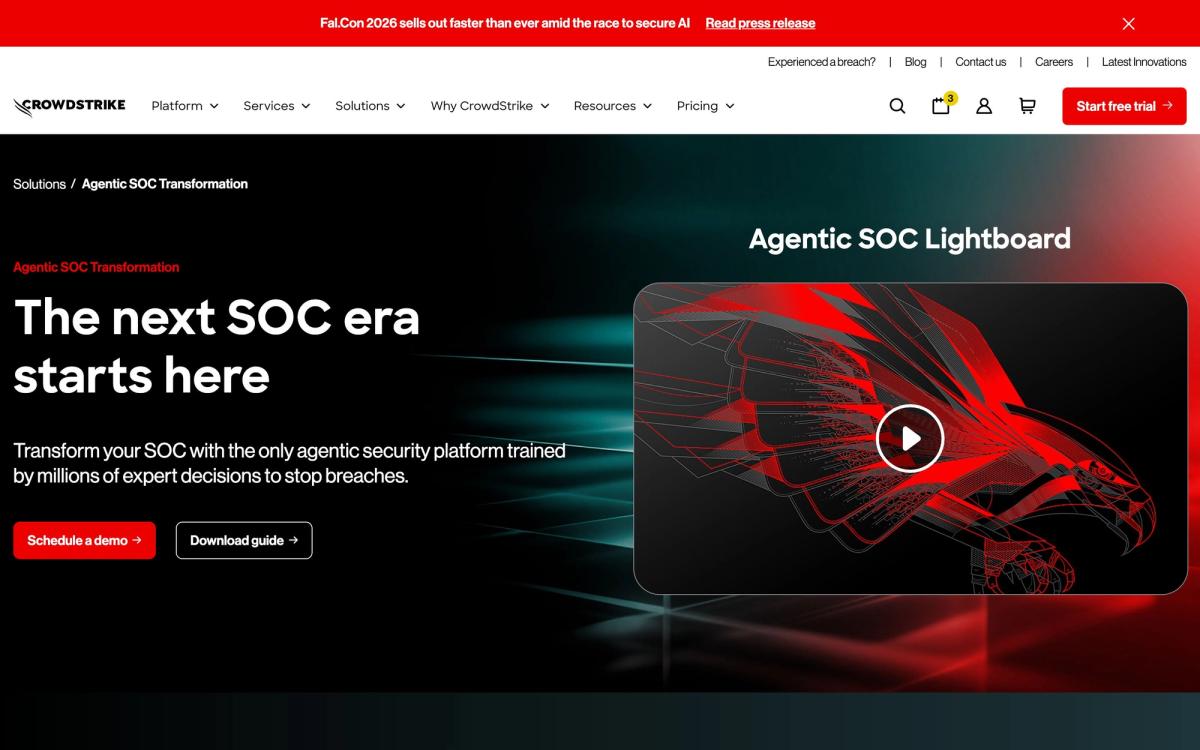Click the Agentic SOC Lightboard heading
Screen dimensions: 1200x750
tap(910, 238)
